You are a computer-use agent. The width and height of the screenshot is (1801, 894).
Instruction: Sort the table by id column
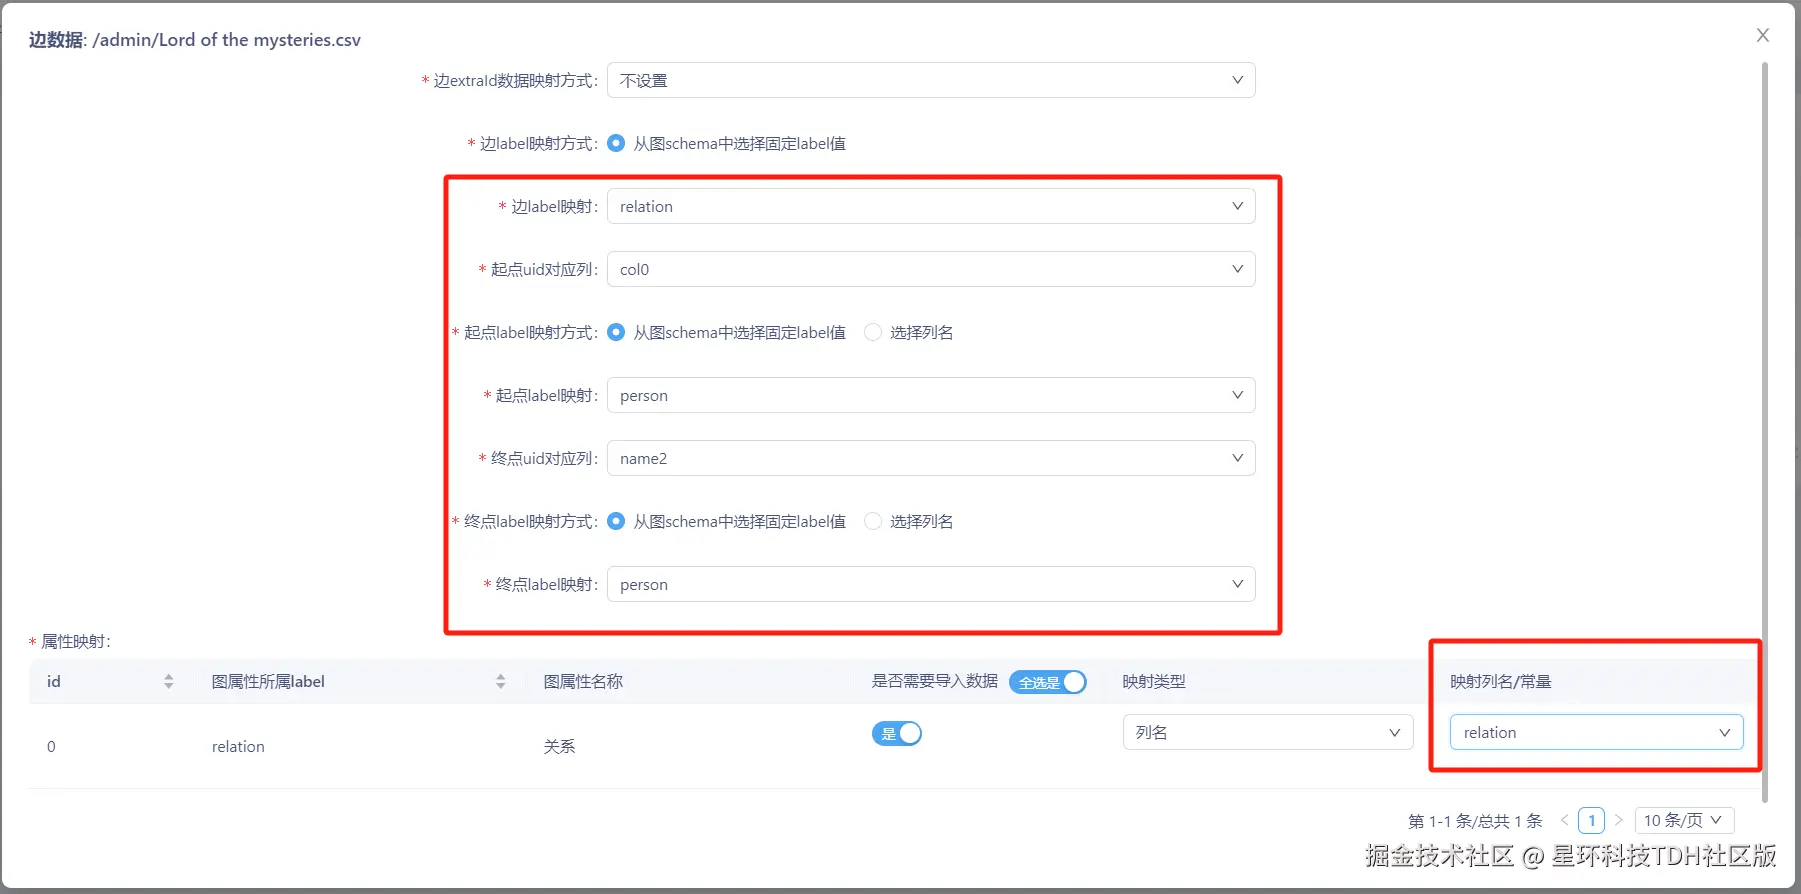168,681
